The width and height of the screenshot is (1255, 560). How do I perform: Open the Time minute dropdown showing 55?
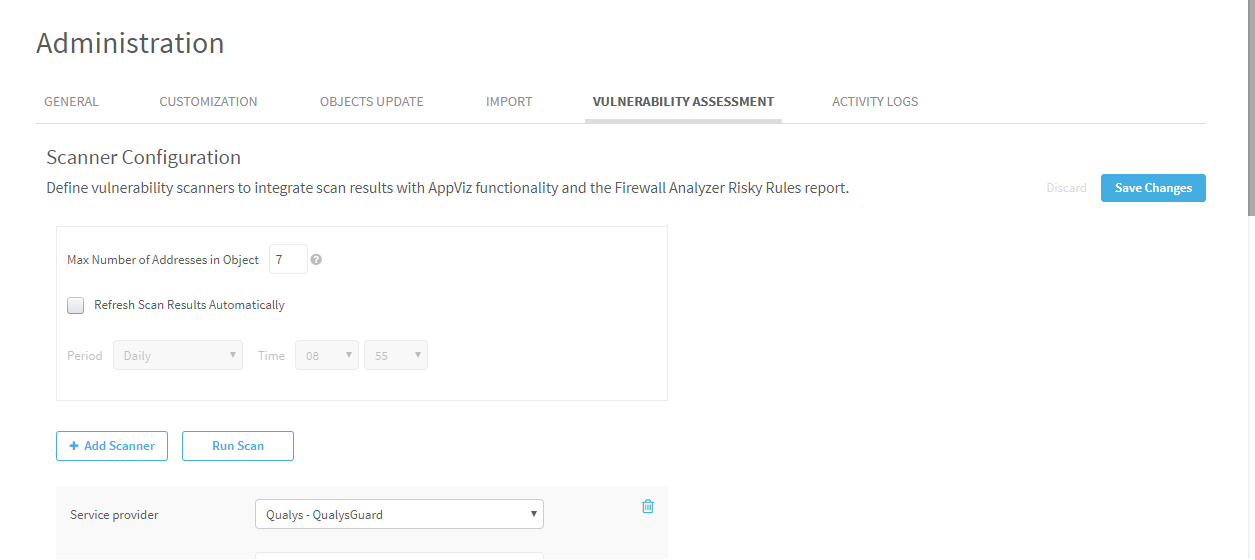[396, 356]
